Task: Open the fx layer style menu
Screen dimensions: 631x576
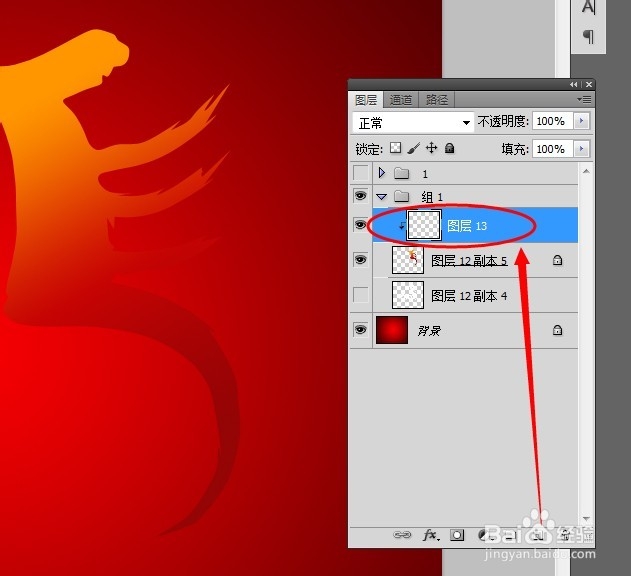Action: click(431, 535)
